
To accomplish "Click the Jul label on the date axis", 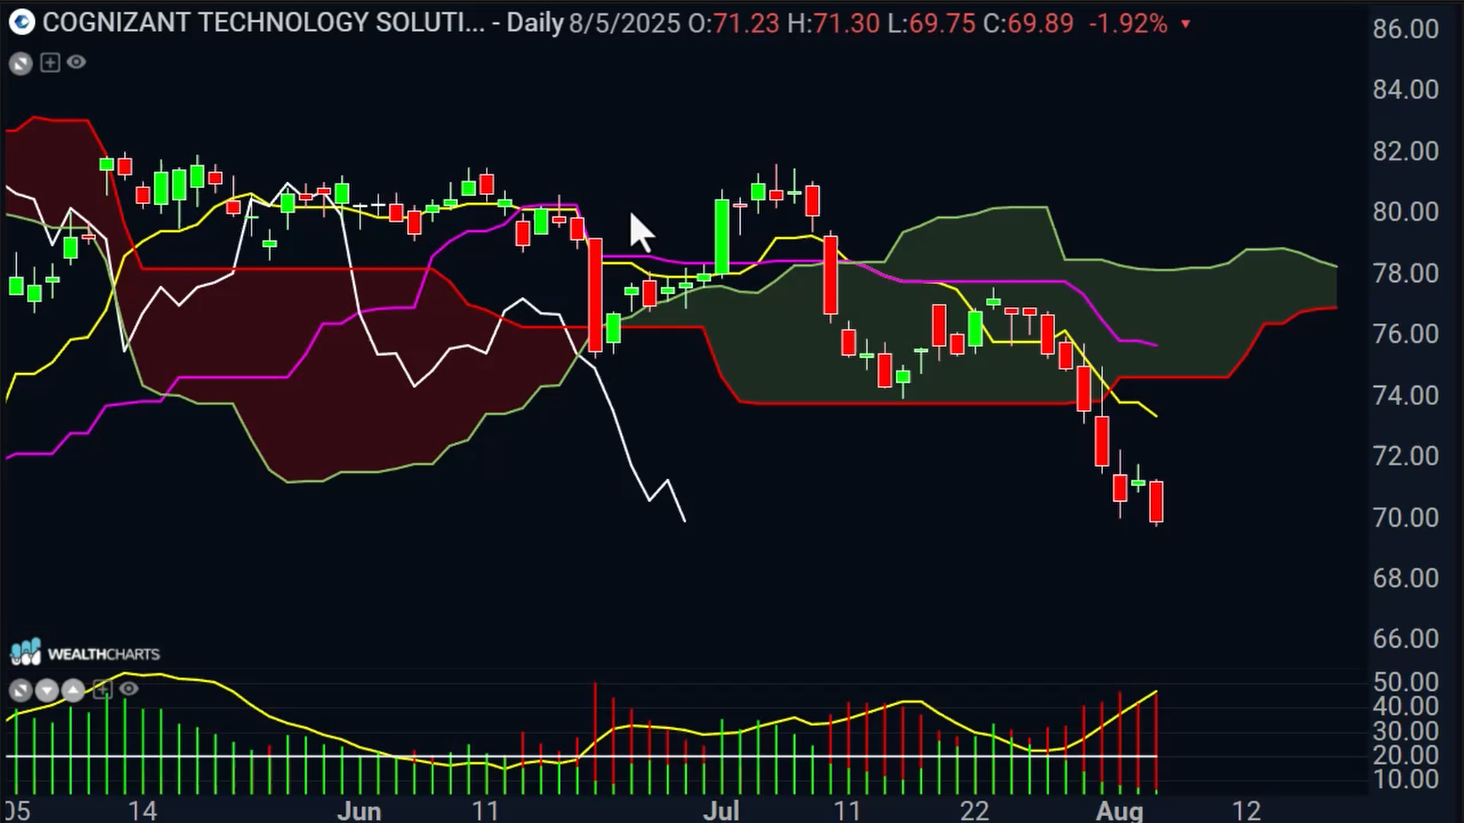I will point(721,810).
